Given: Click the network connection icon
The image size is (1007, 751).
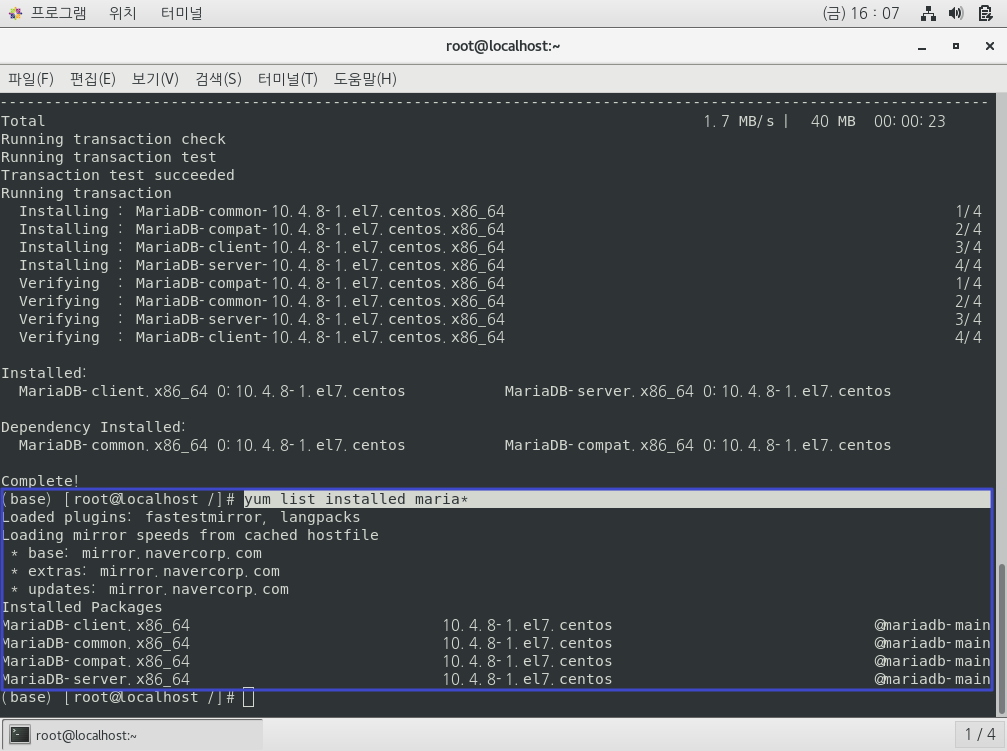Looking at the screenshot, I should 928,13.
